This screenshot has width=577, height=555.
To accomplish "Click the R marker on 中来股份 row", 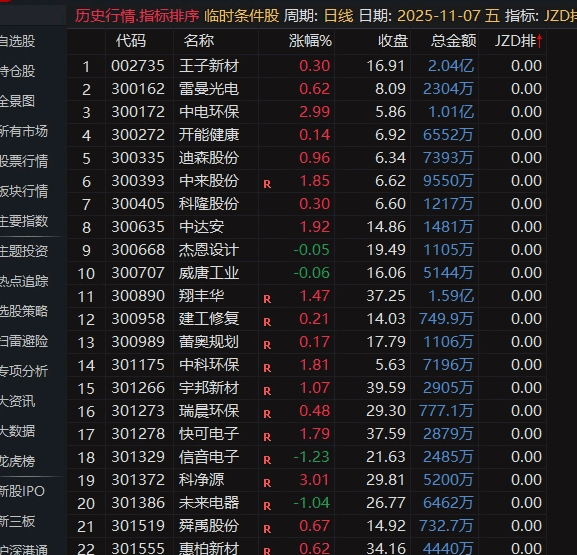I will (267, 184).
